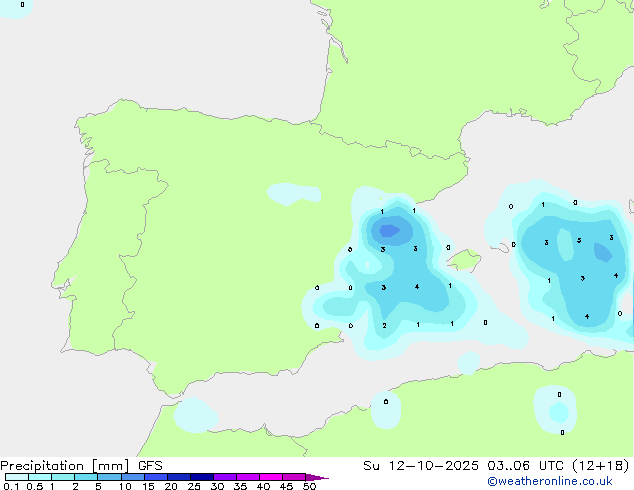Click the 40–45 mm magenta legend swatch

pyautogui.click(x=271, y=477)
